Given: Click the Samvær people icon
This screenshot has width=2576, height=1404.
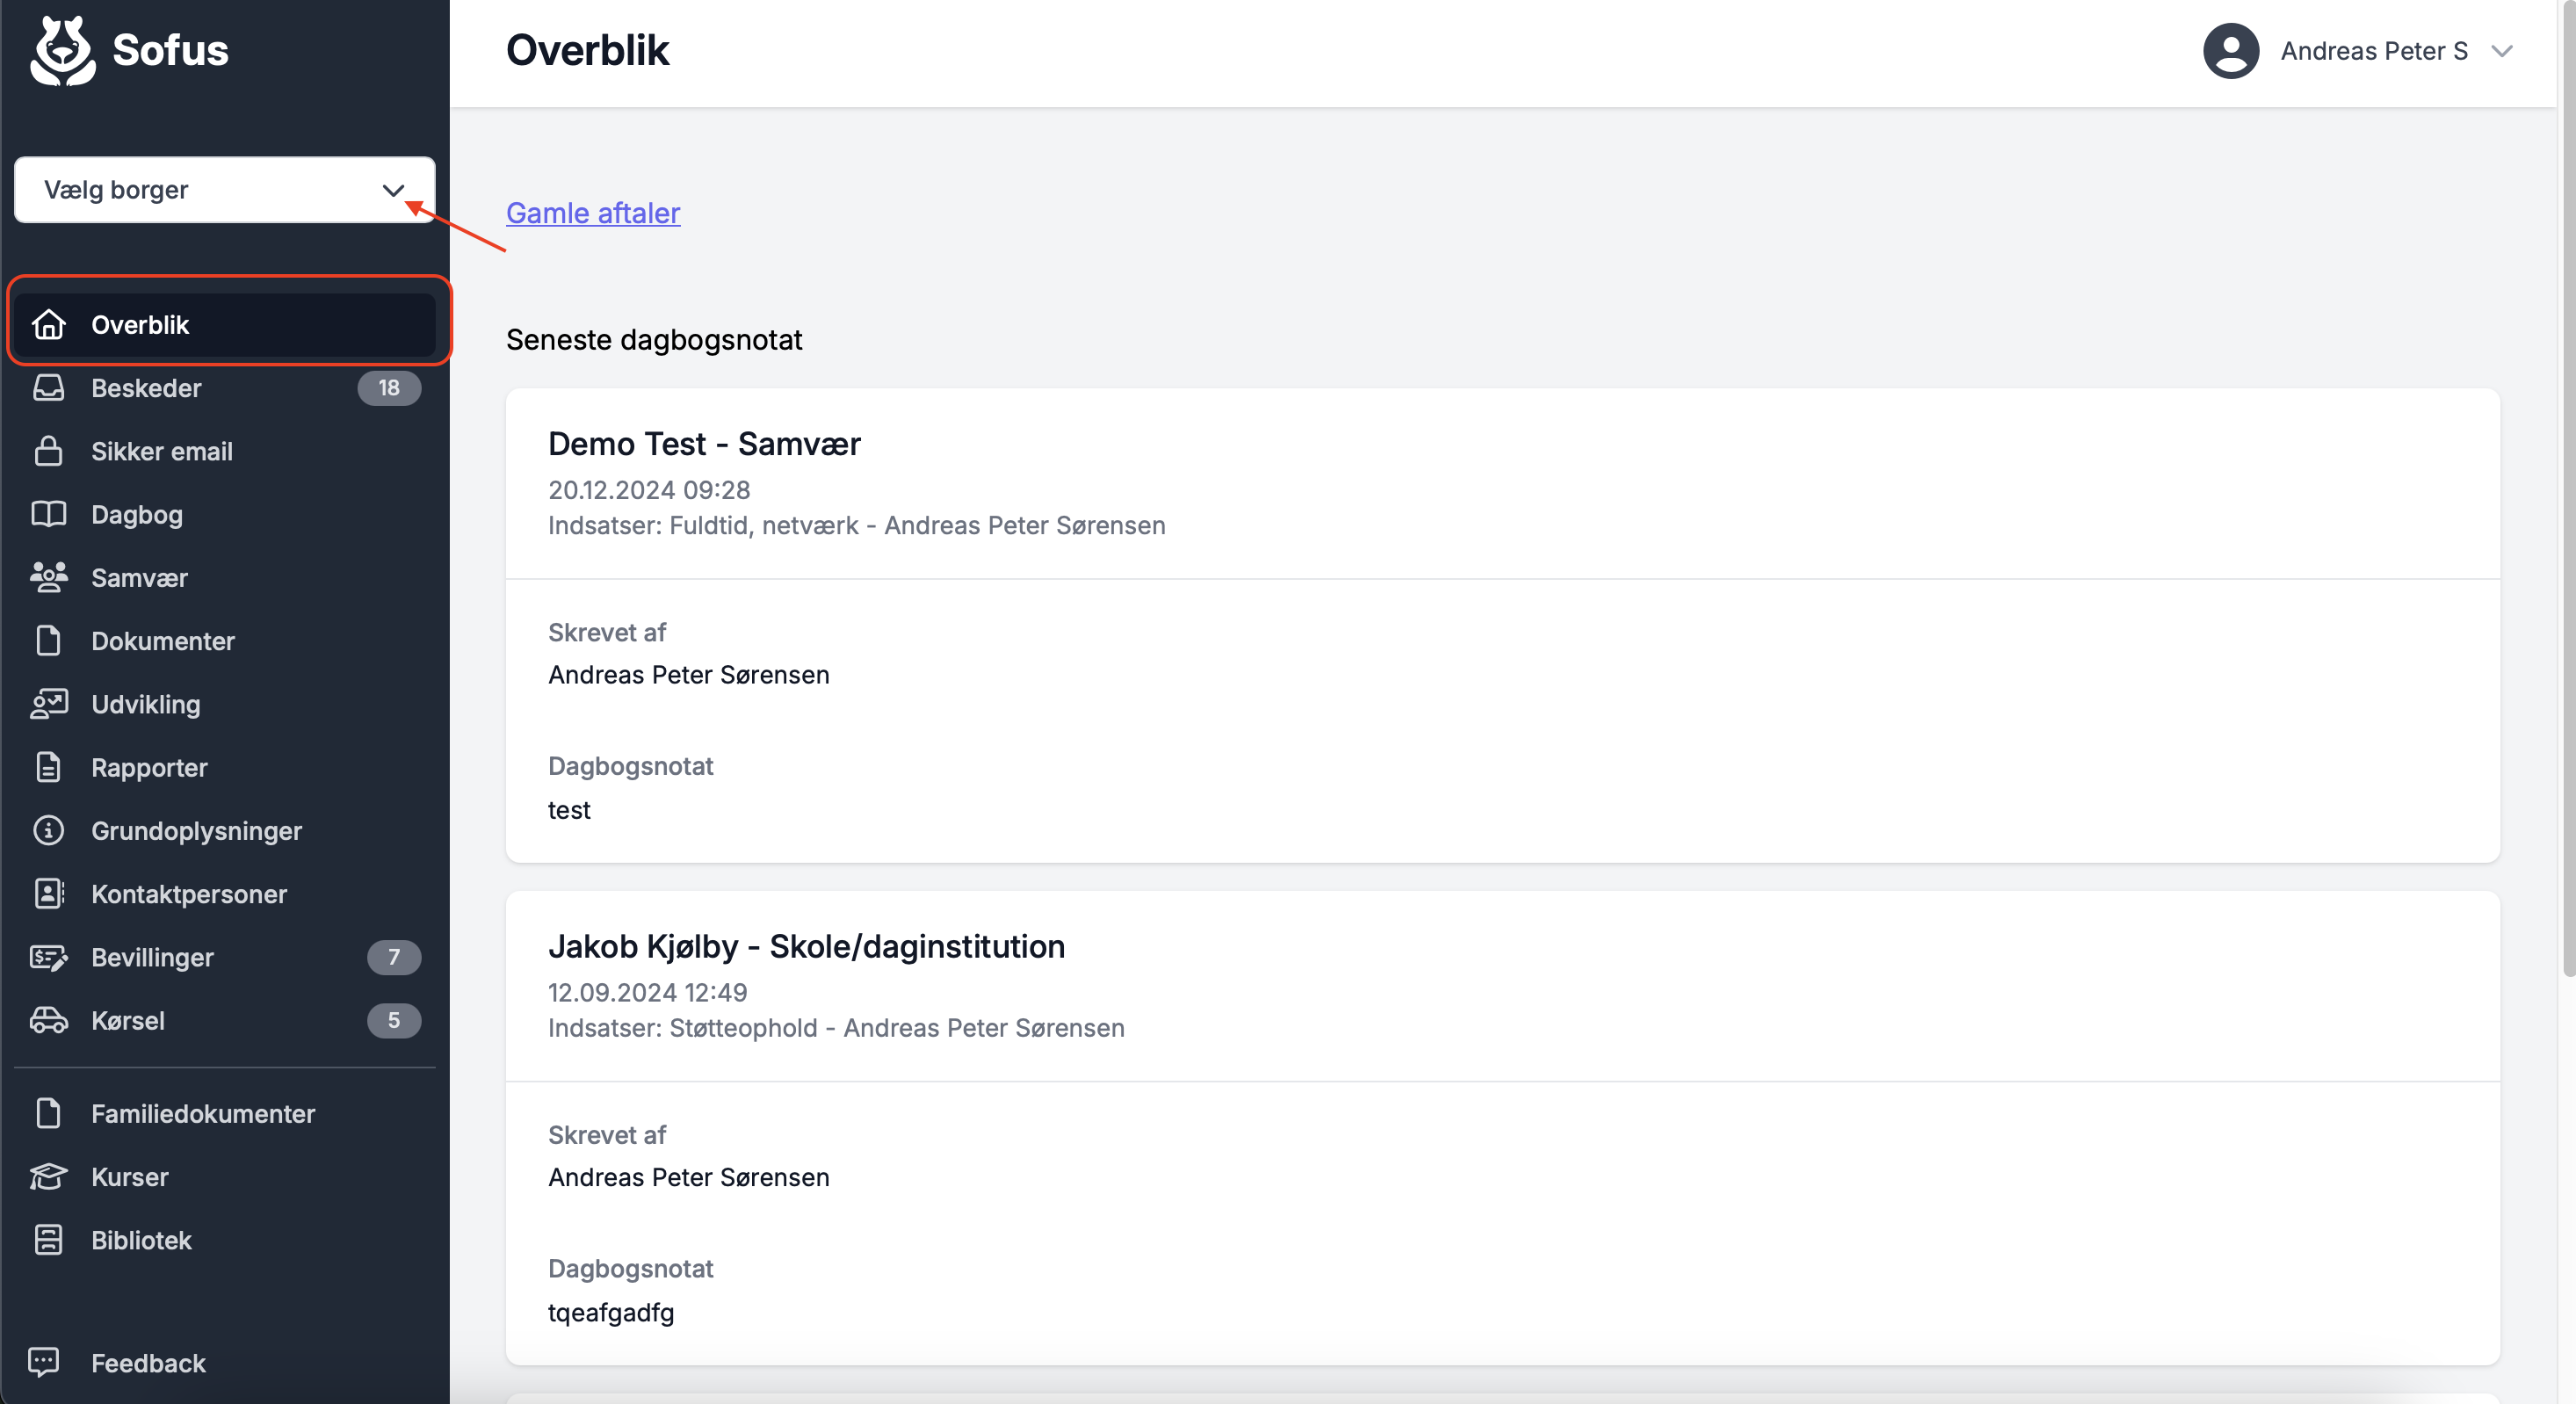Looking at the screenshot, I should click(48, 577).
